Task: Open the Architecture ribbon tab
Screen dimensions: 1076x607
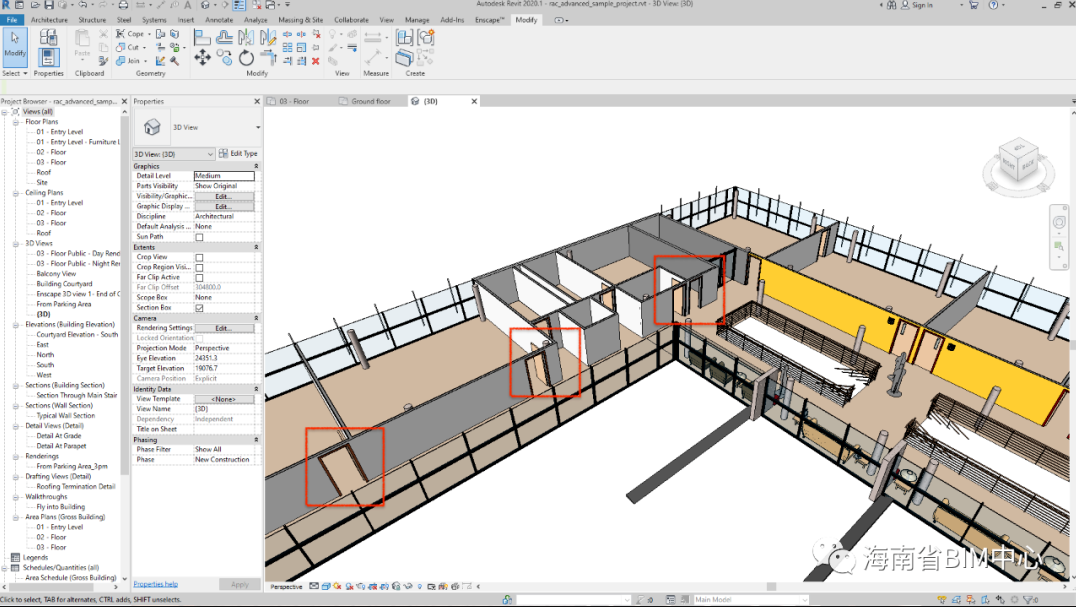Action: pyautogui.click(x=49, y=20)
